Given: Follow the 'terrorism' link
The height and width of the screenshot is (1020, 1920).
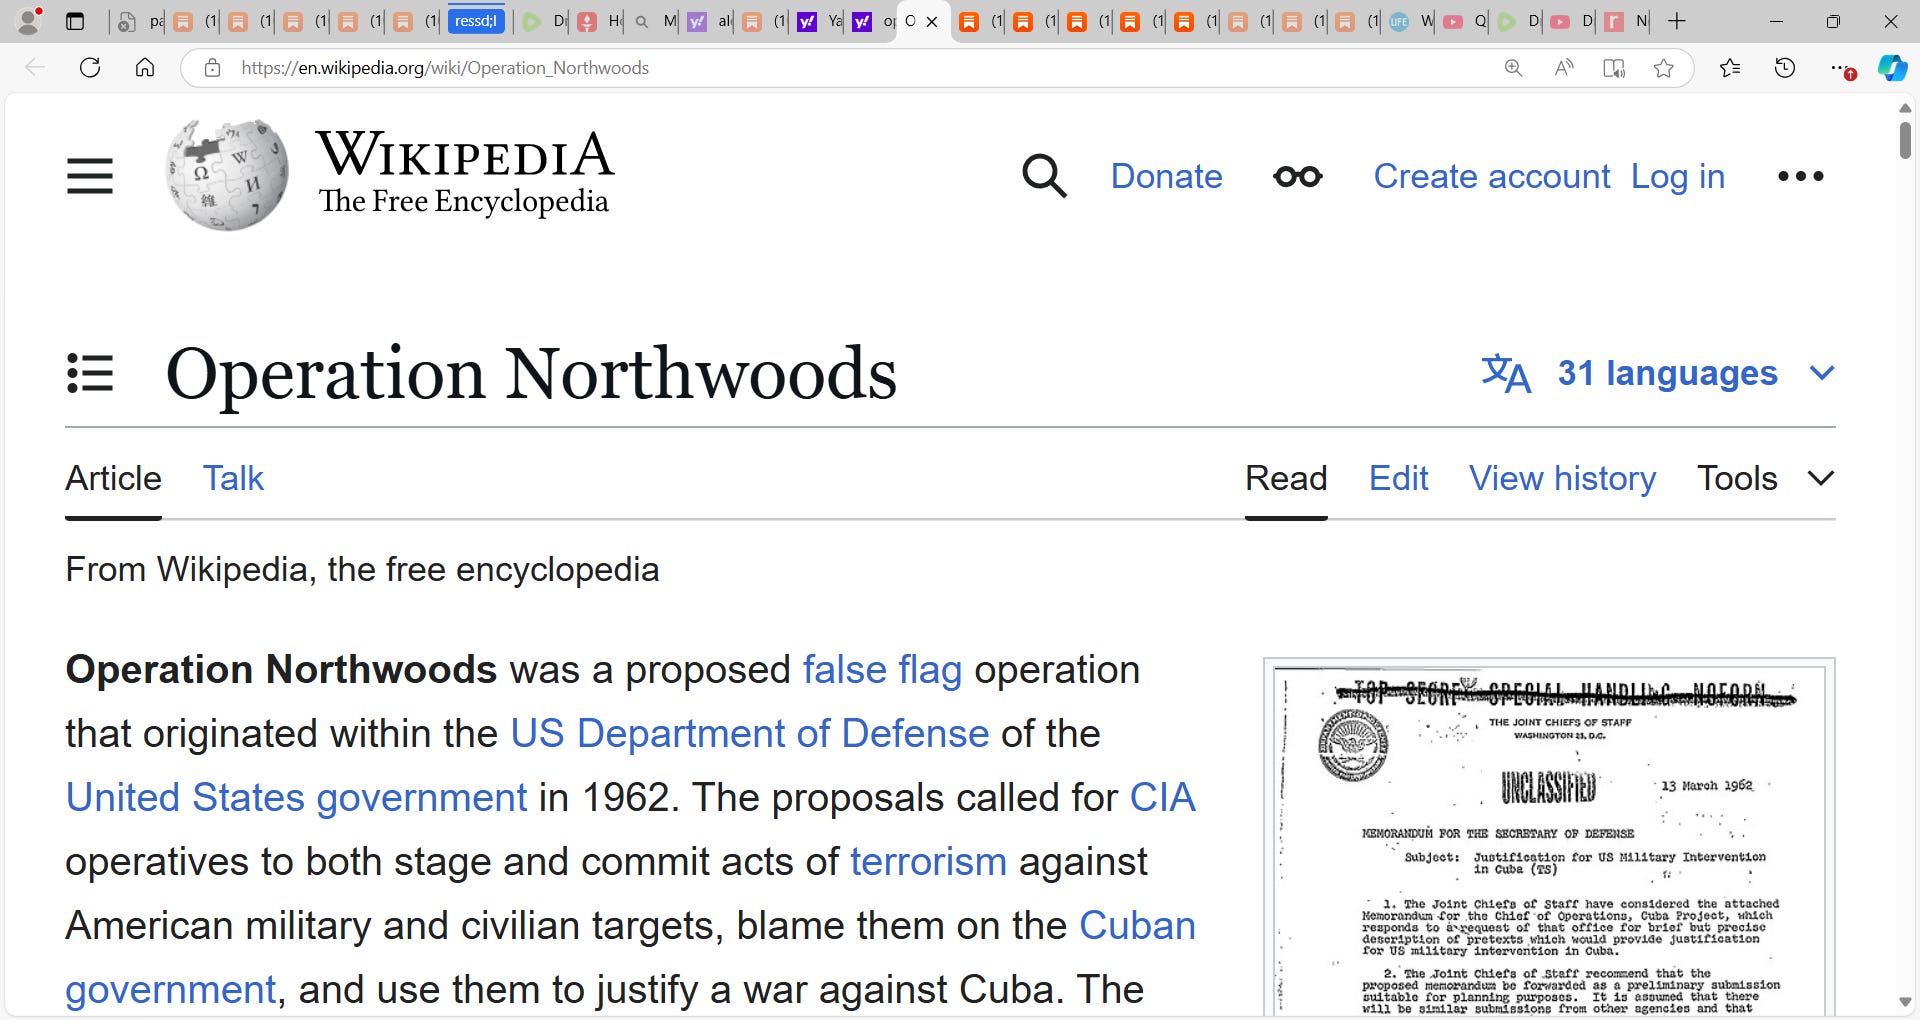Looking at the screenshot, I should pyautogui.click(x=928, y=862).
